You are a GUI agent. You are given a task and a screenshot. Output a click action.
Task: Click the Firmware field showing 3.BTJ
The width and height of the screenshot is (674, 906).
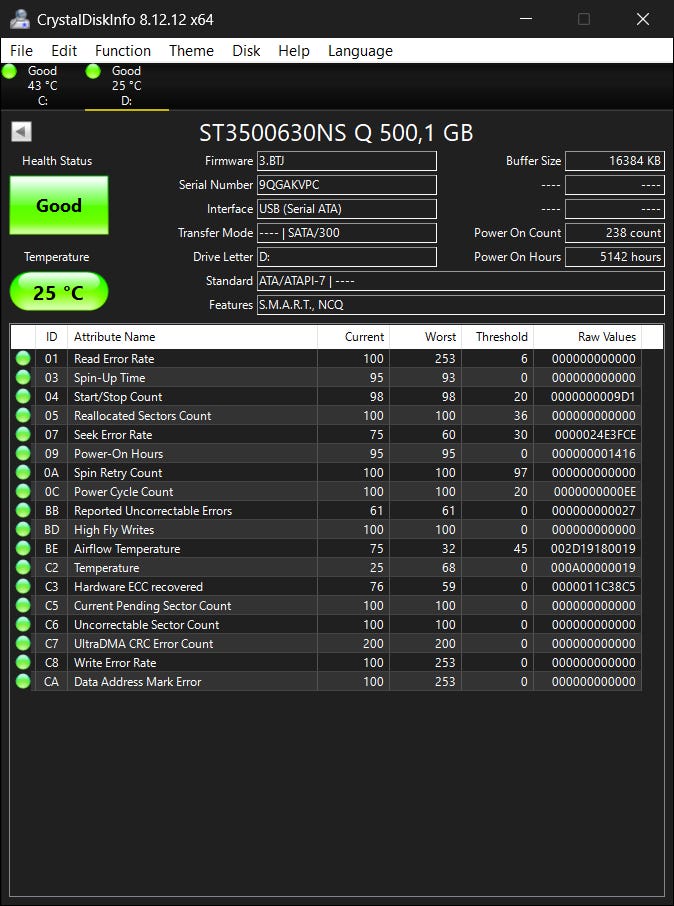[347, 161]
